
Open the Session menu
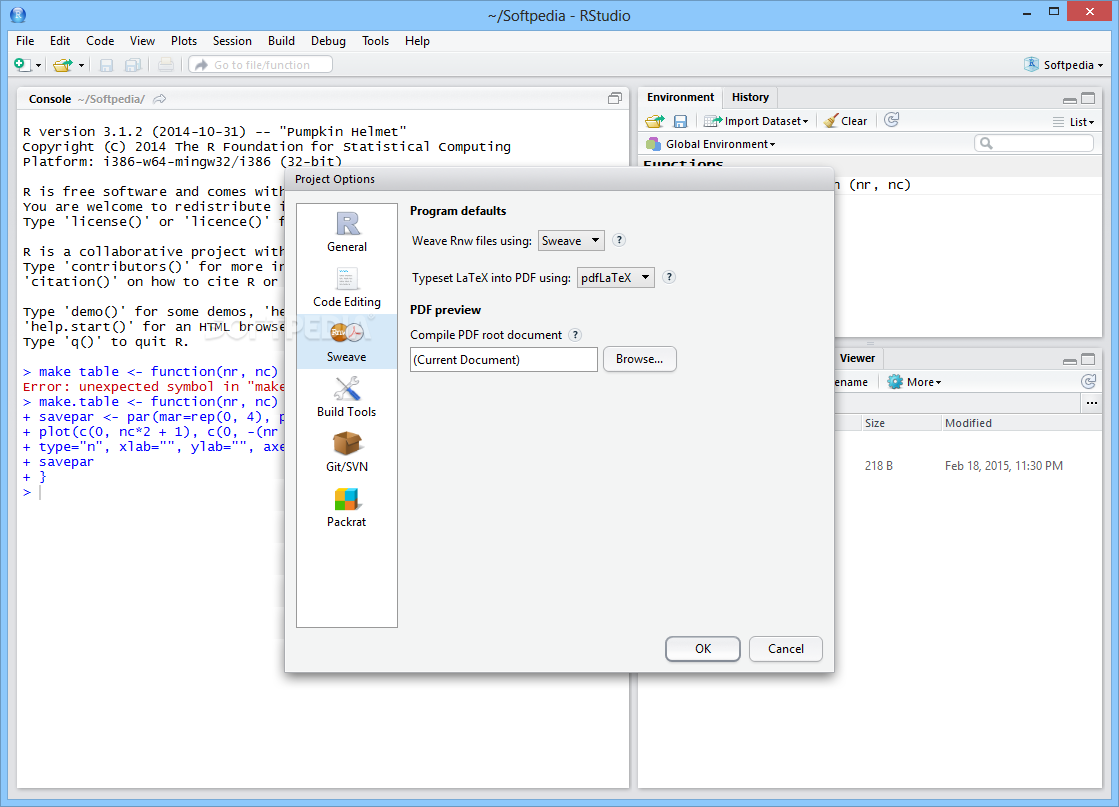(232, 41)
